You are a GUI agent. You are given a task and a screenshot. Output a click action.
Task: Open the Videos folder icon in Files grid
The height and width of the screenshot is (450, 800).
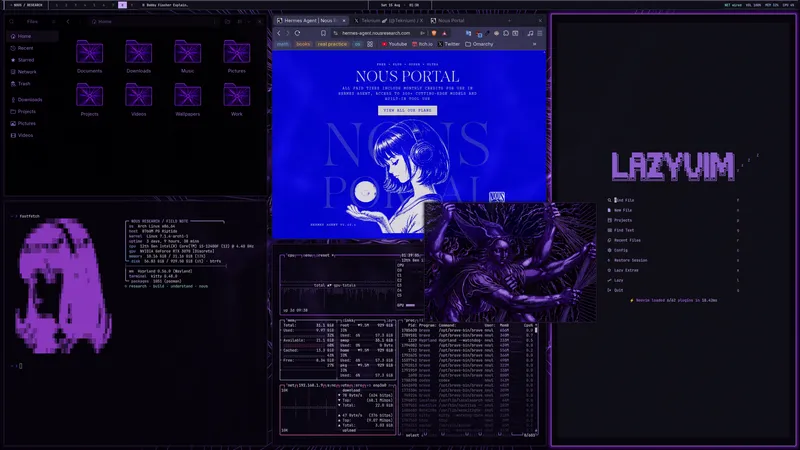pyautogui.click(x=138, y=99)
